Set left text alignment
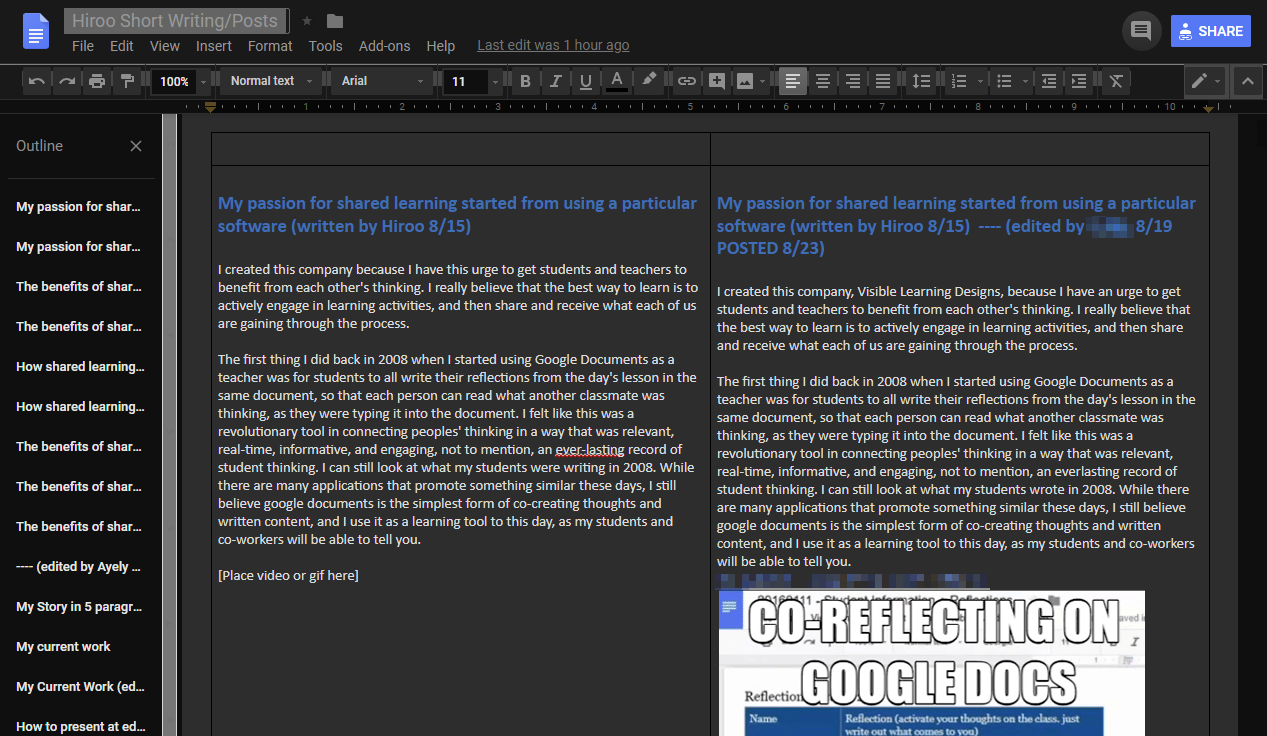This screenshot has height=736, width=1267. 792,81
